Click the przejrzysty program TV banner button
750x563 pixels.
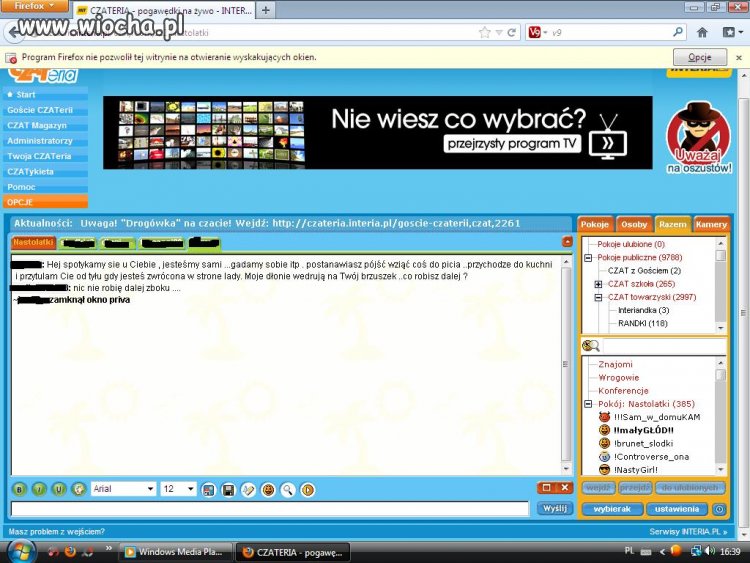[x=512, y=144]
